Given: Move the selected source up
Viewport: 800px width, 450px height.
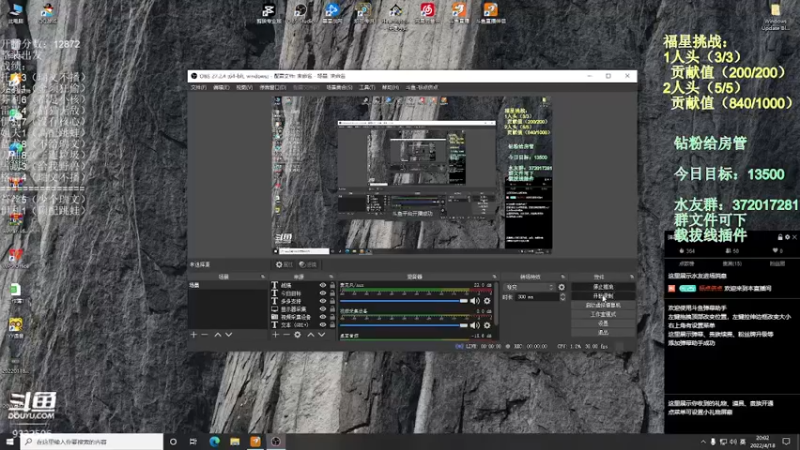Looking at the screenshot, I should (310, 335).
